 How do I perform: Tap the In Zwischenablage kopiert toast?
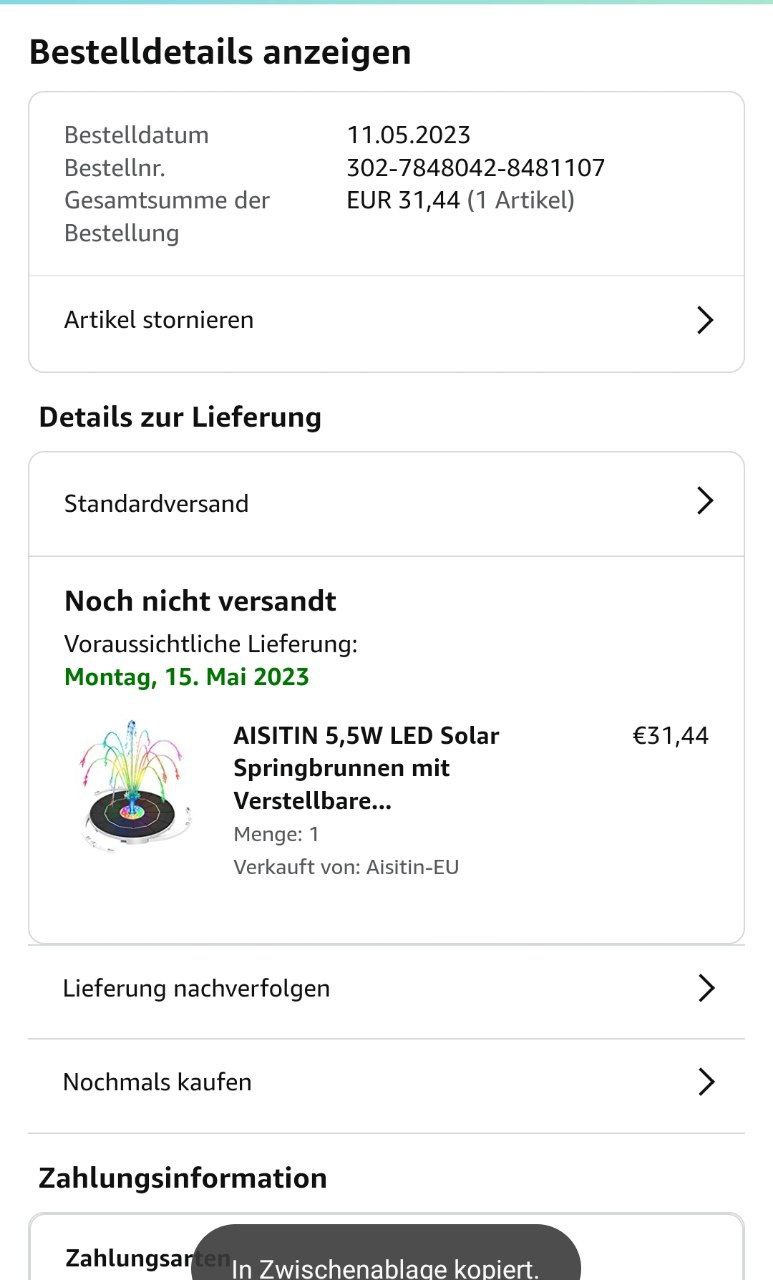tap(386, 1265)
